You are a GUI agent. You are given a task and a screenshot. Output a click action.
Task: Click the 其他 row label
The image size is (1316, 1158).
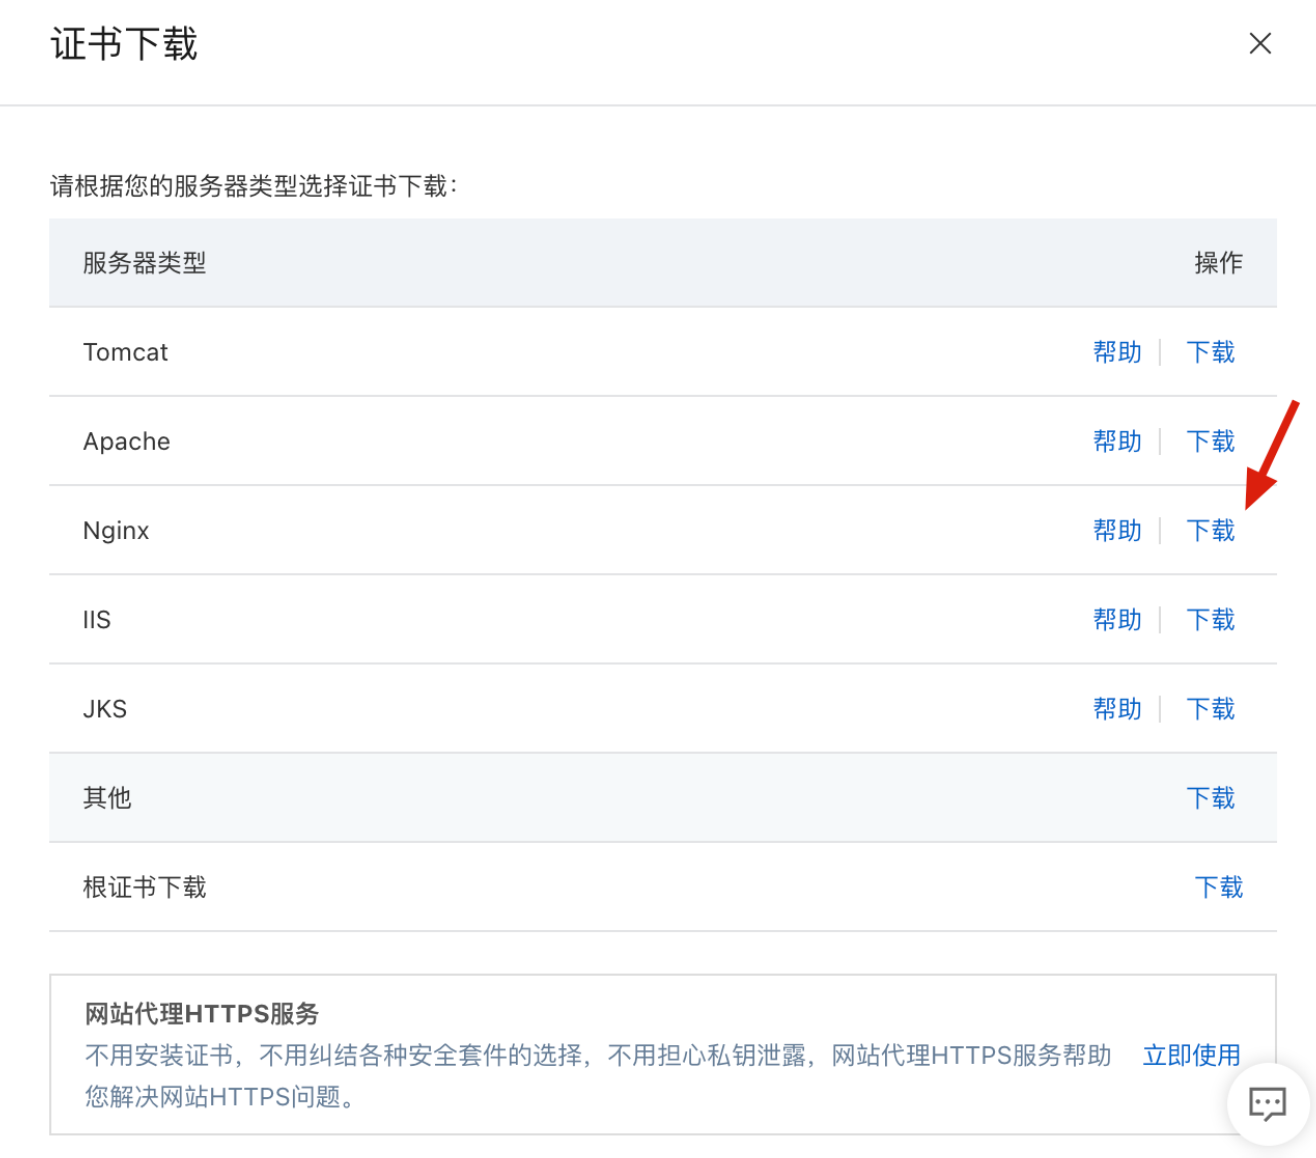tap(107, 798)
